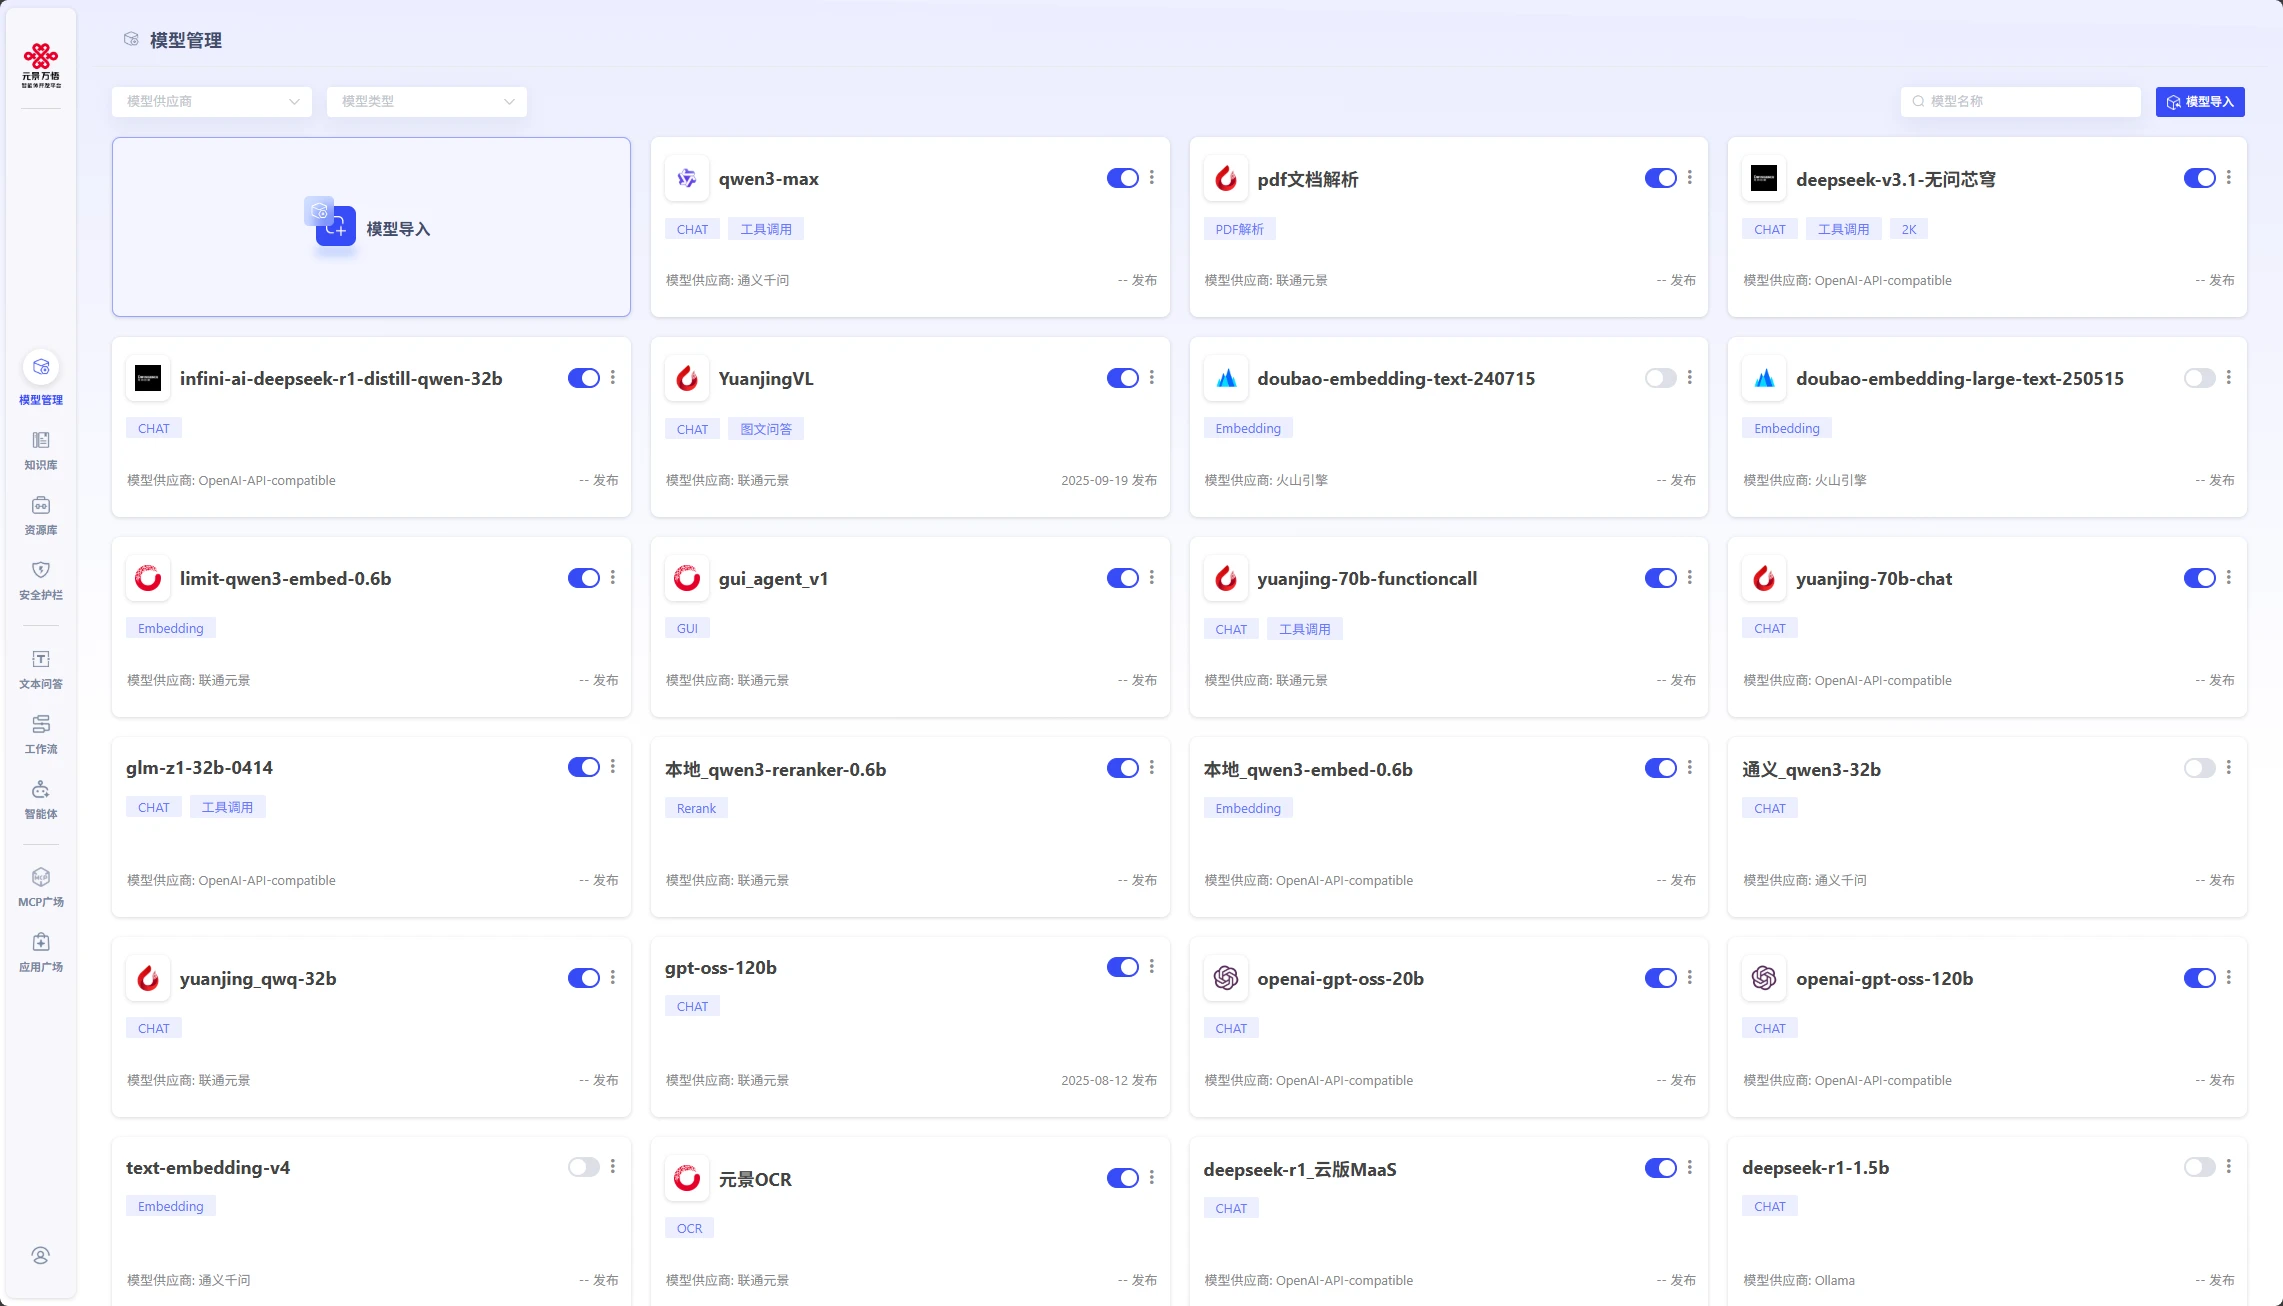This screenshot has width=2283, height=1306.
Task: Turn on the text-embedding-v4 toggle
Action: 584,1167
